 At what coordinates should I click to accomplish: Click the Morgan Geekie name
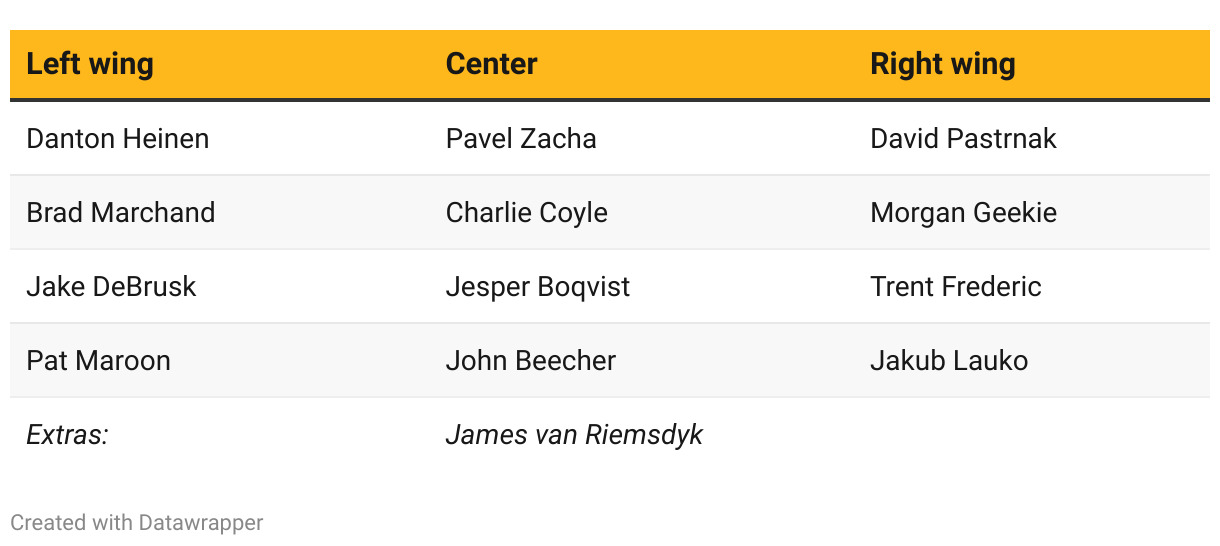click(x=963, y=212)
